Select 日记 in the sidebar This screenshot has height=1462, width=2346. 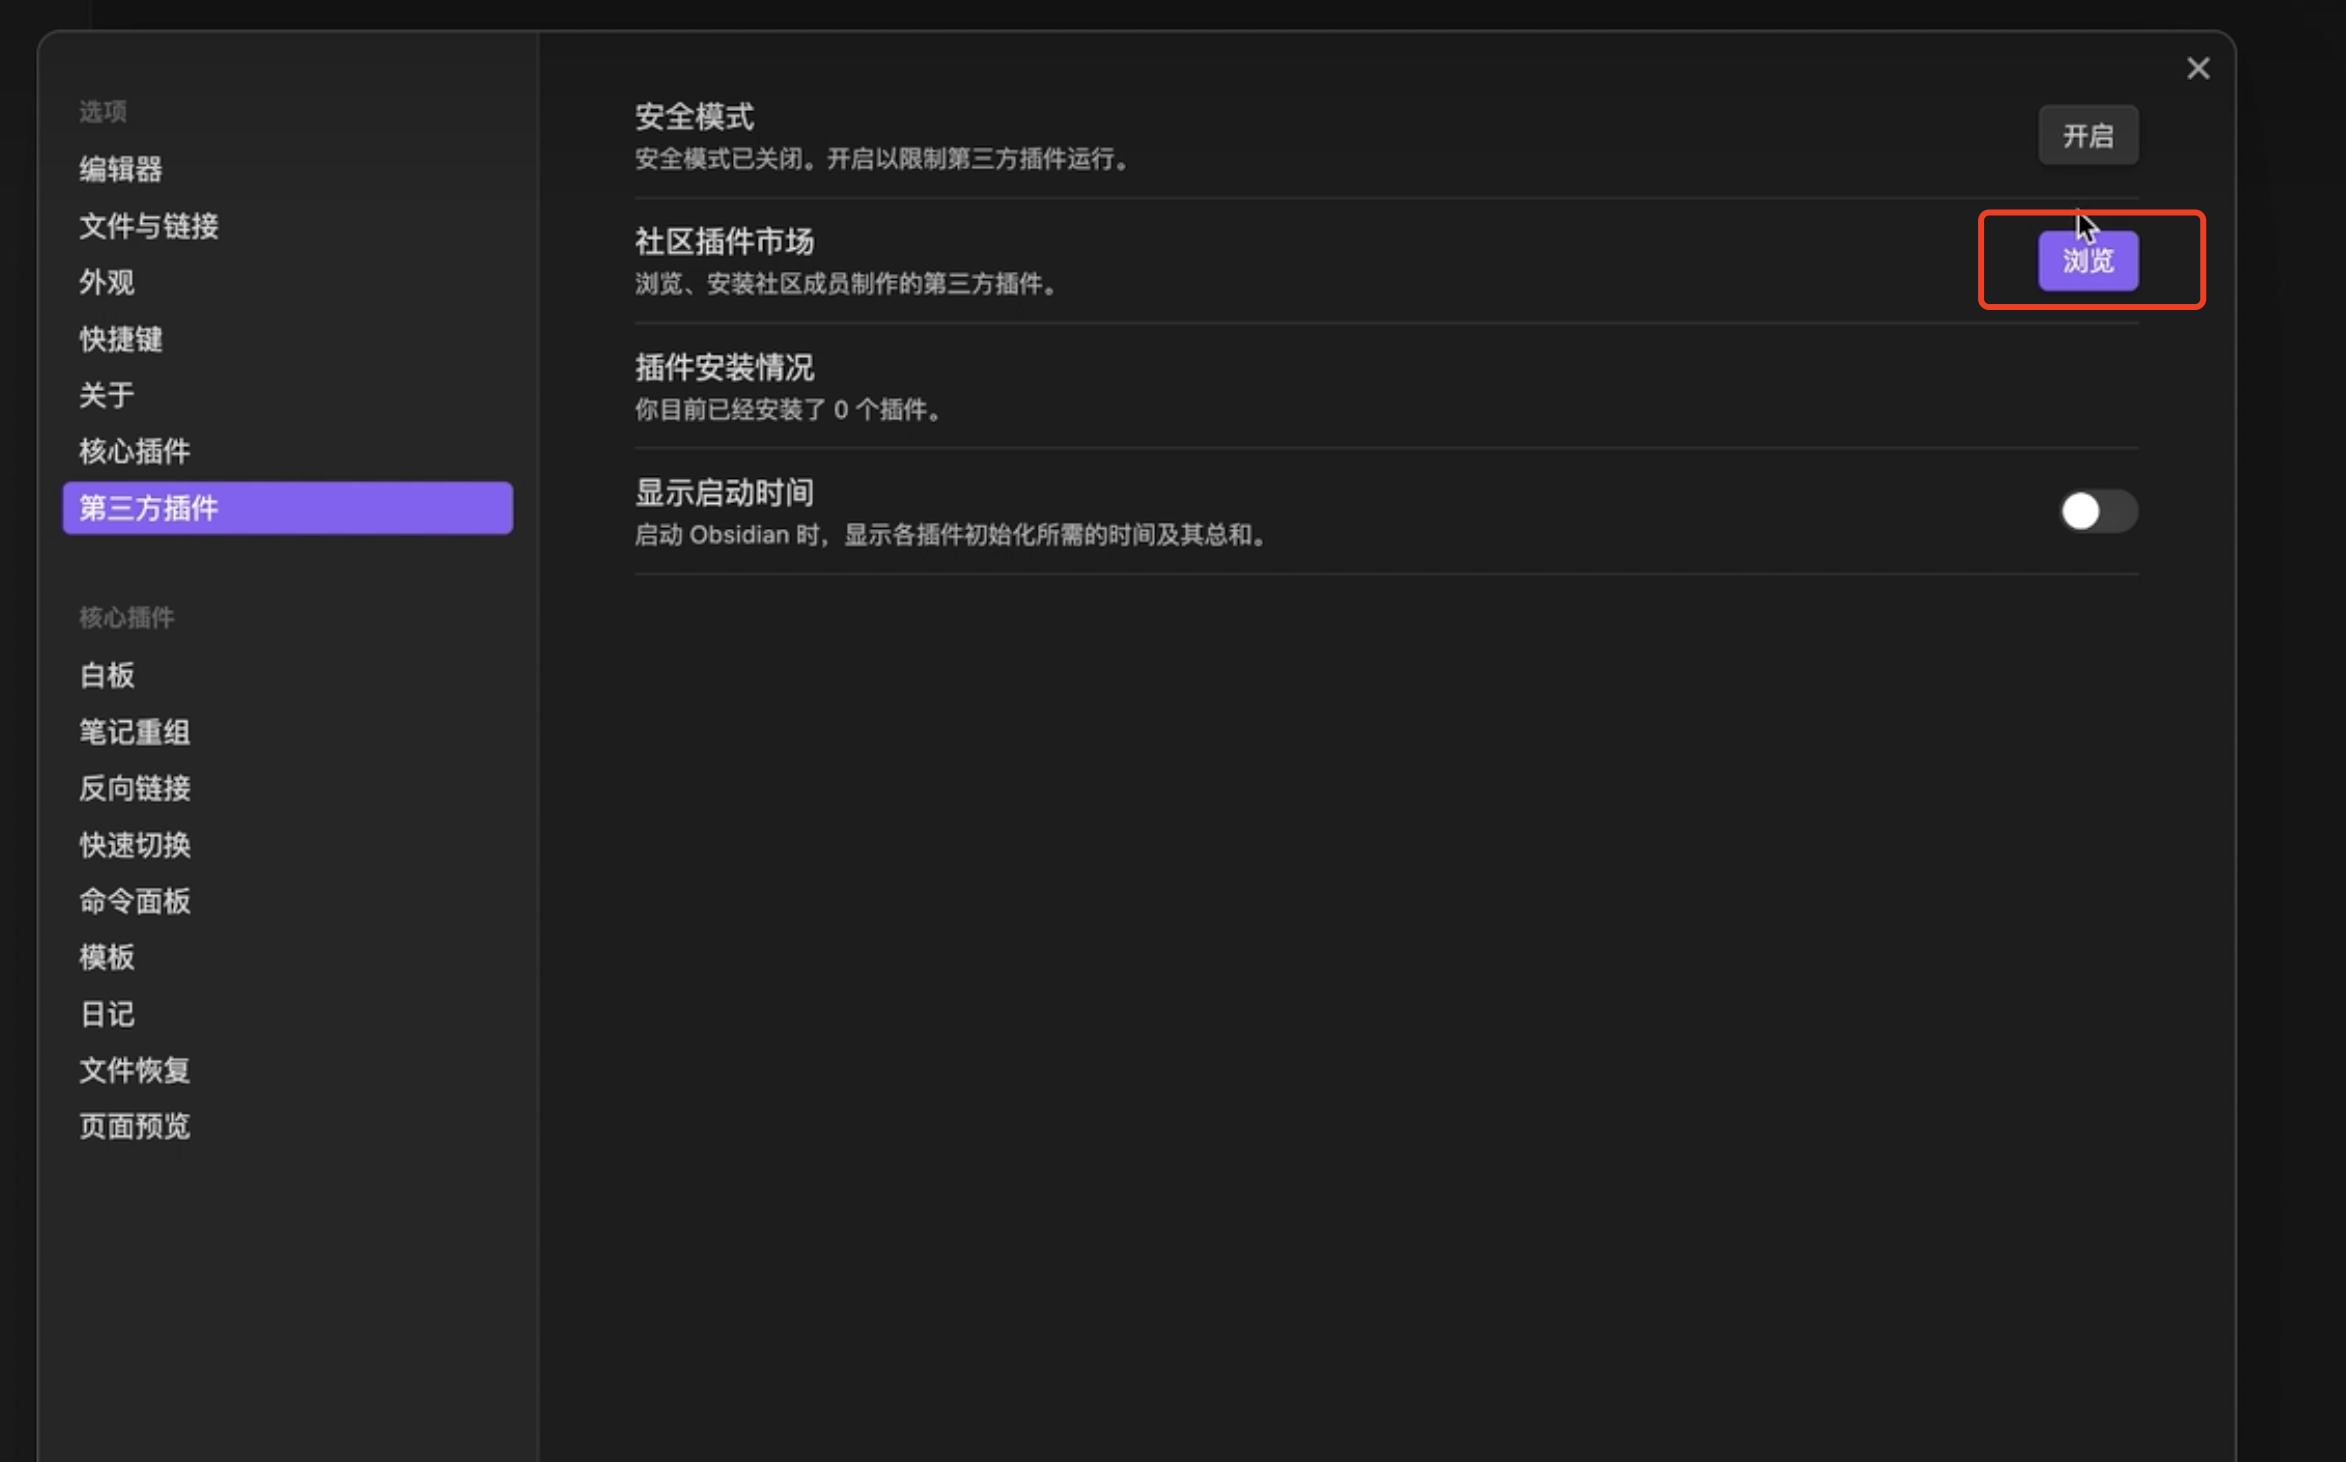(107, 1014)
